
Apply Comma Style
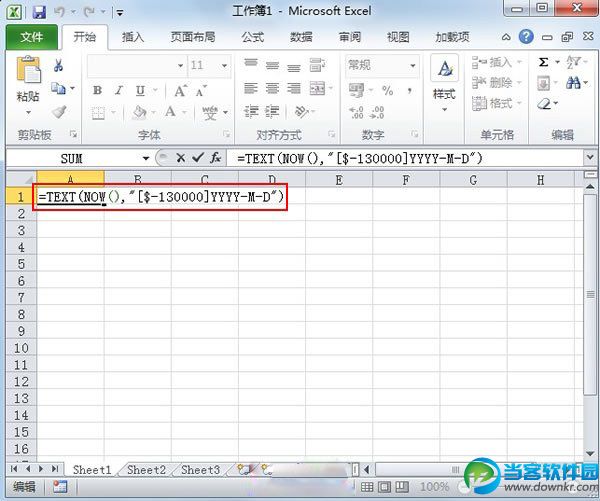[x=410, y=91]
